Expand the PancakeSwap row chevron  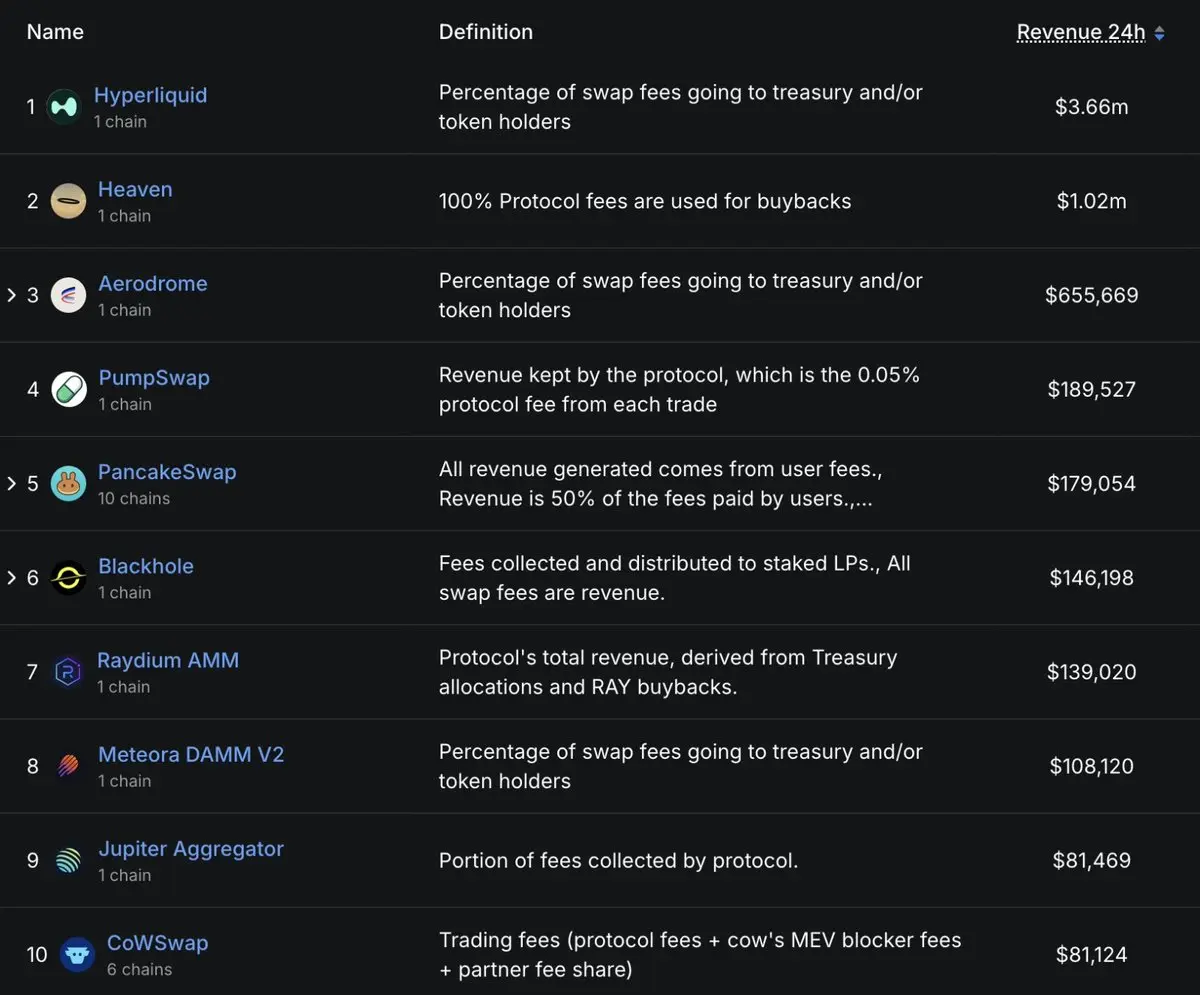12,484
